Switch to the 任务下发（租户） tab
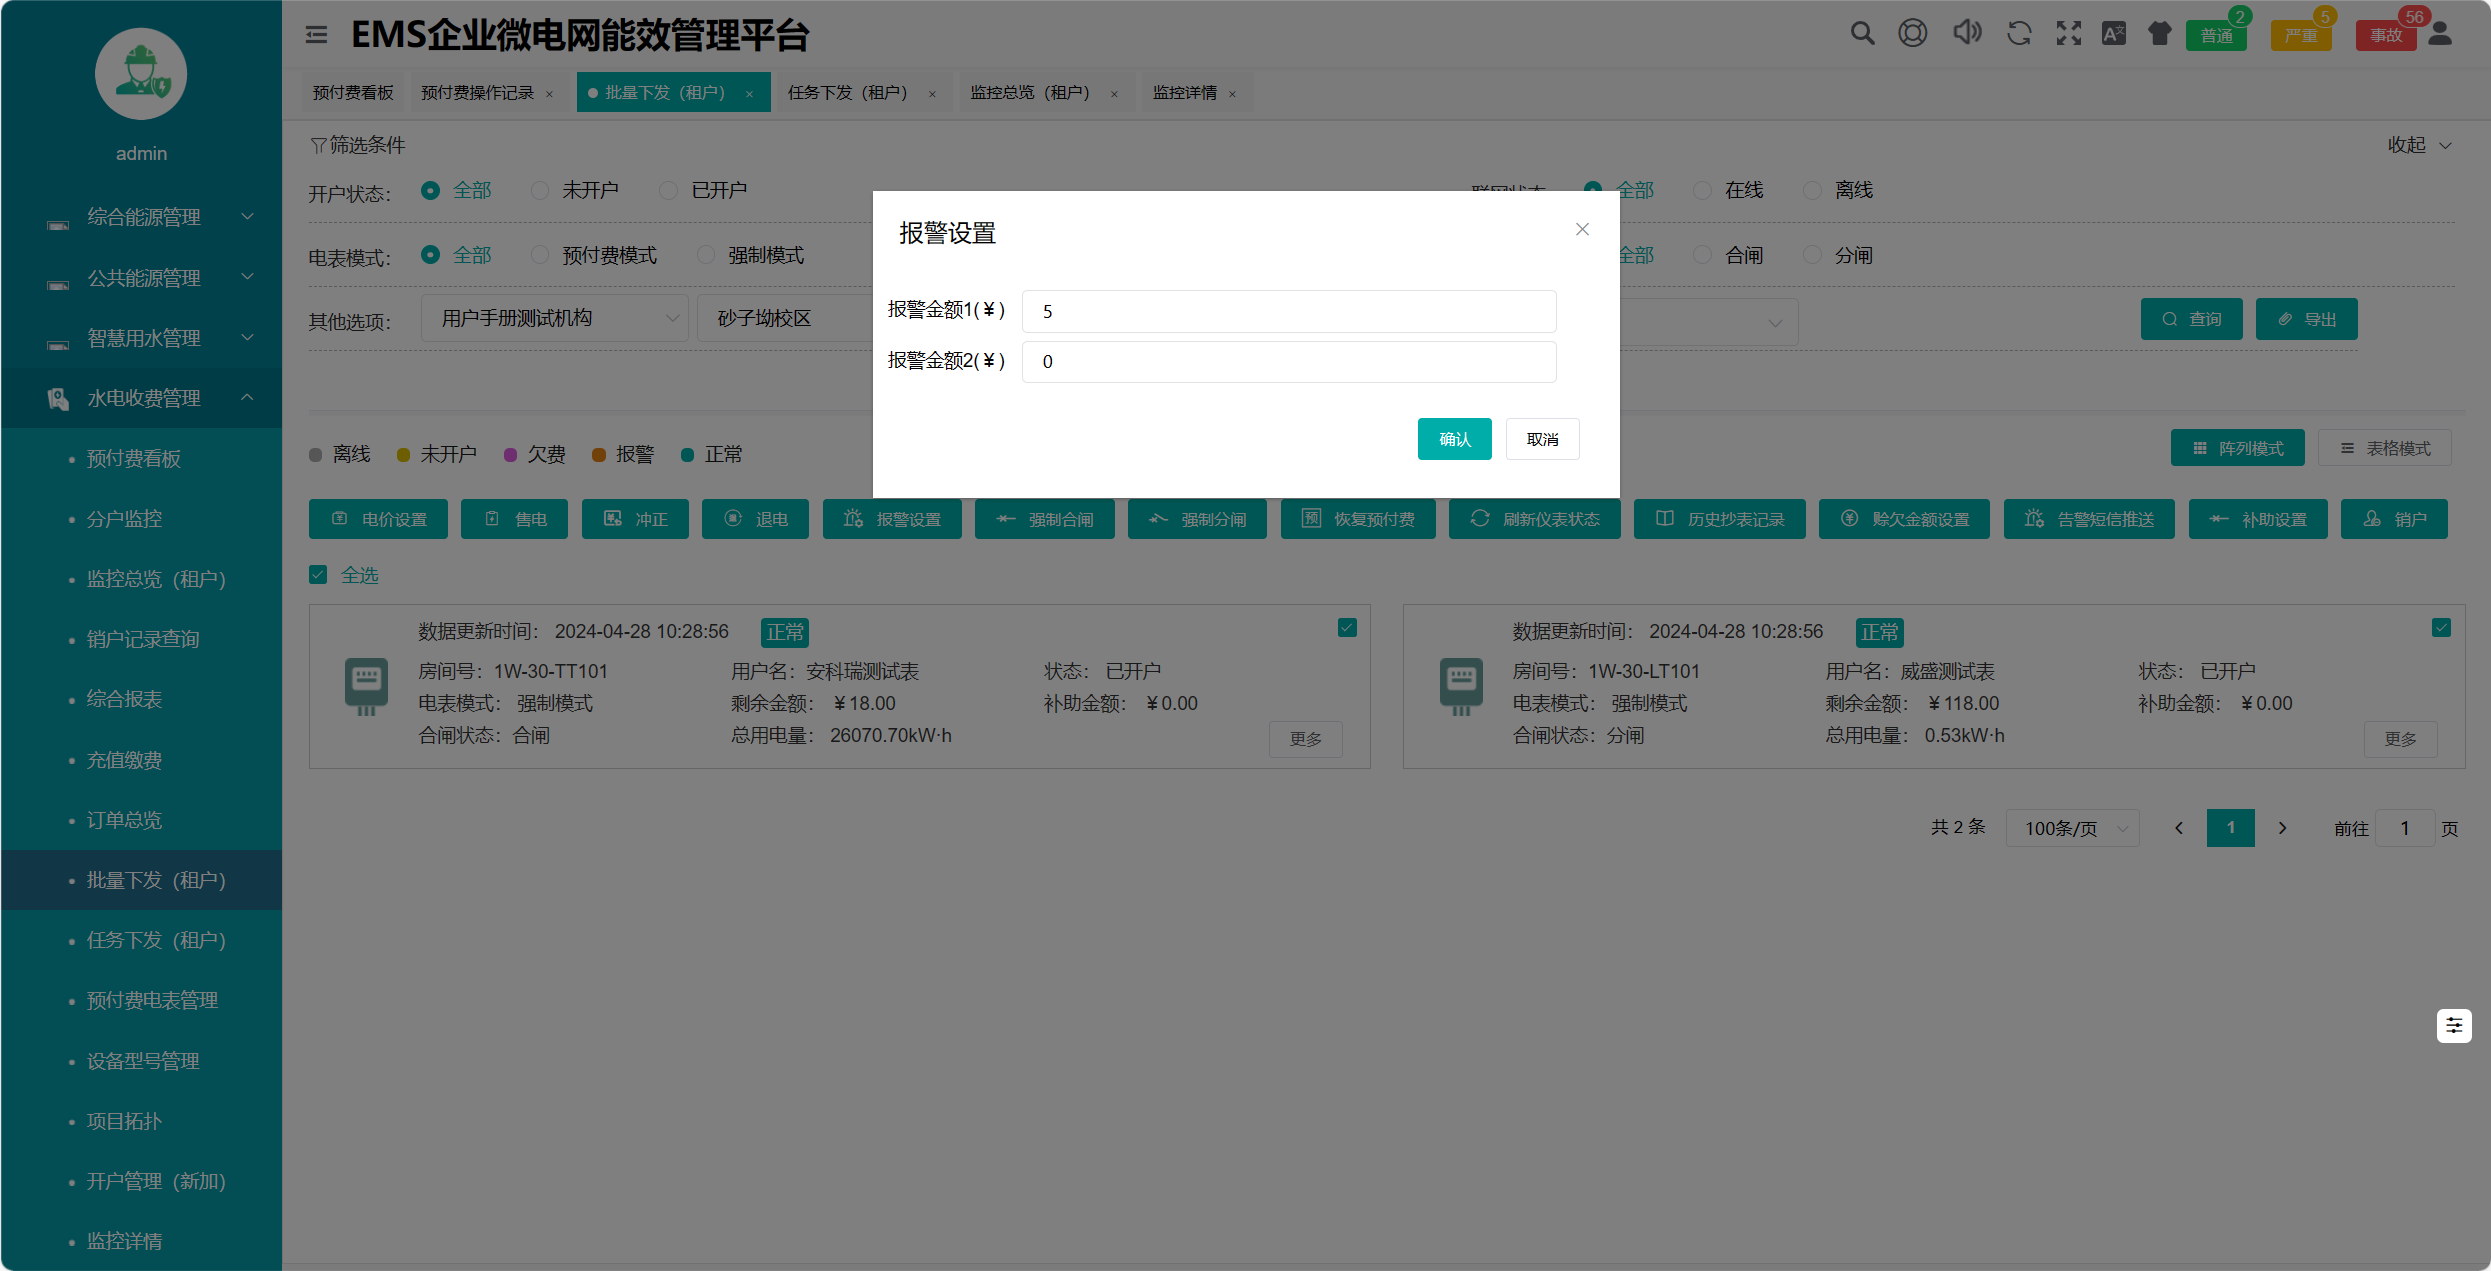Screen dimensions: 2491x1271 coord(847,93)
